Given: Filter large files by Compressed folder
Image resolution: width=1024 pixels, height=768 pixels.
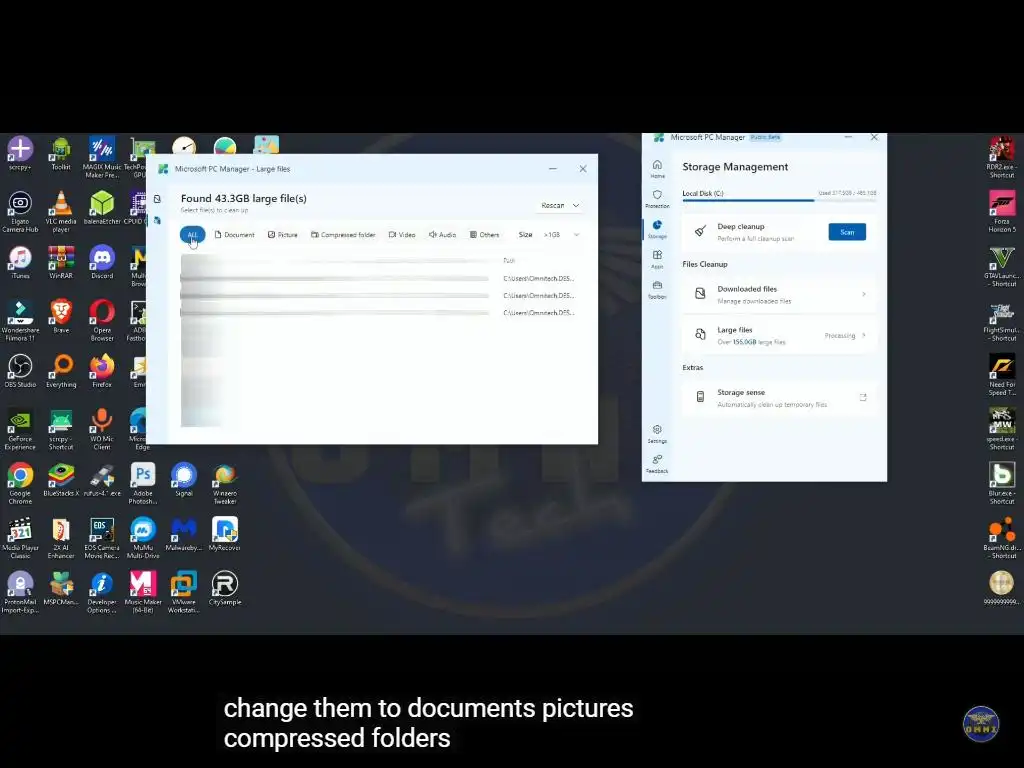Looking at the screenshot, I should 343,234.
